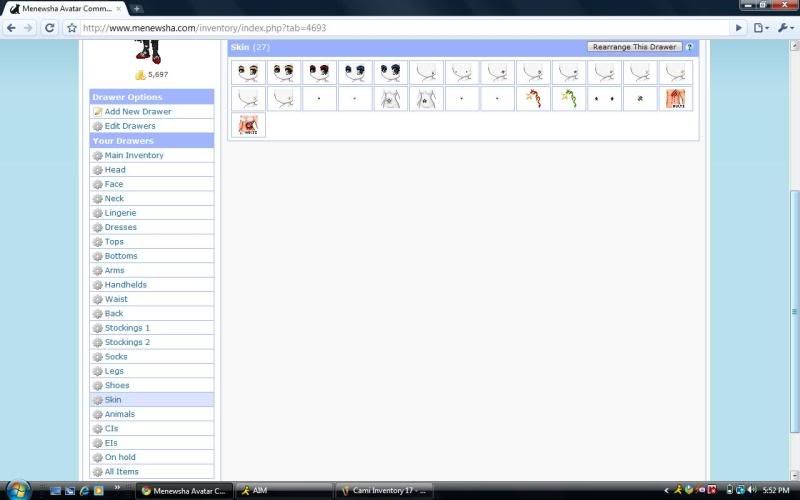The image size is (800, 500).
Task: Open the wrench settings menu
Action: tap(785, 28)
